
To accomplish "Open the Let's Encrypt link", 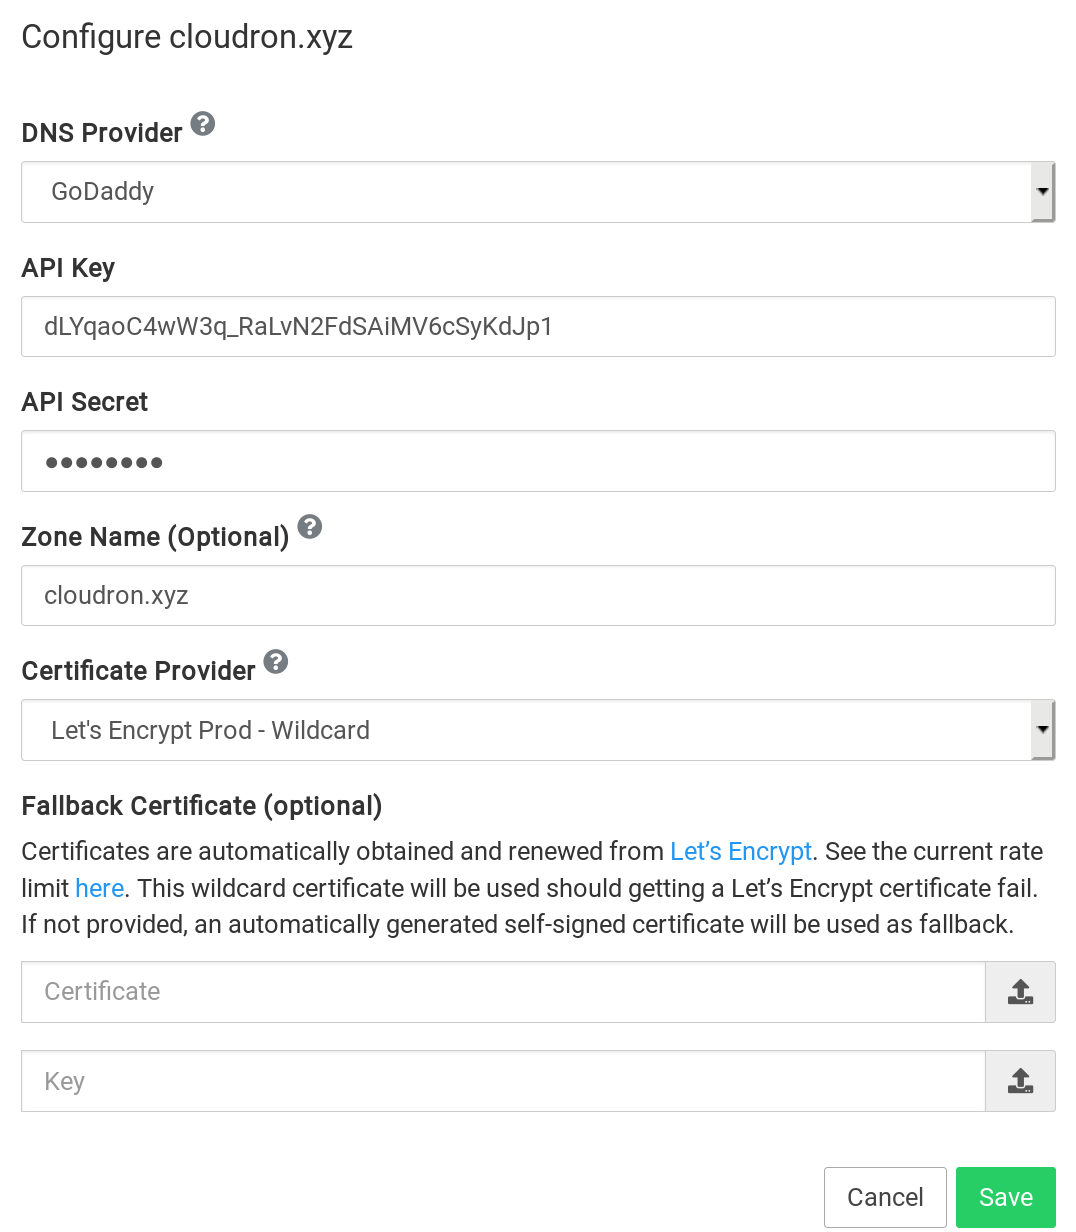I will pyautogui.click(x=740, y=851).
